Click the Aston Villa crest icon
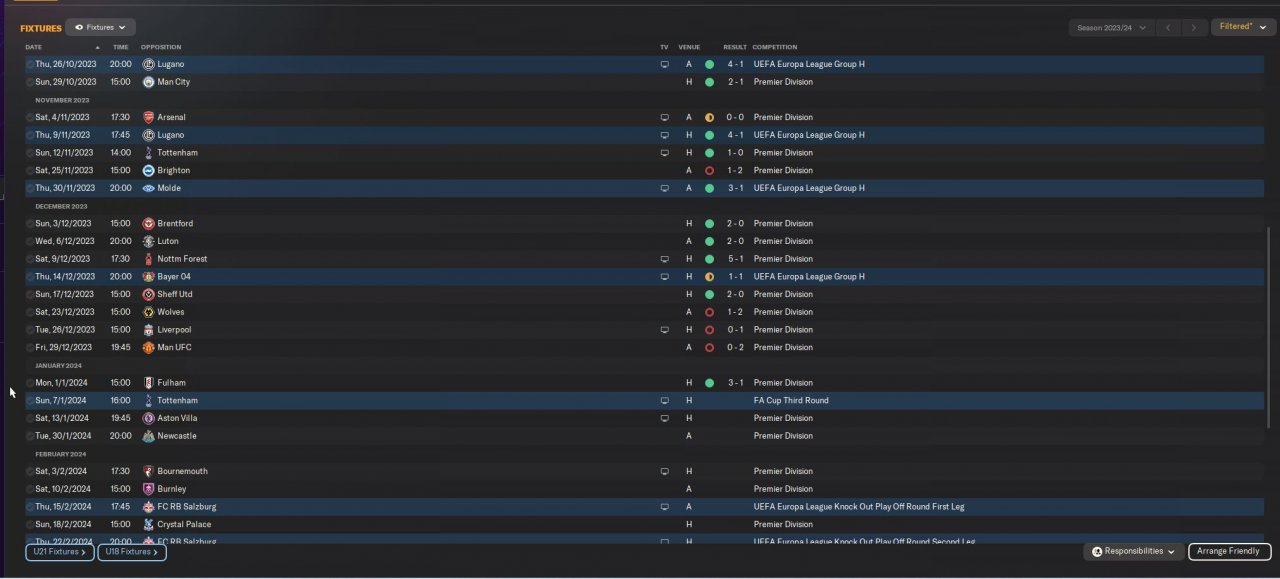Image resolution: width=1280 pixels, height=579 pixels. coord(148,418)
